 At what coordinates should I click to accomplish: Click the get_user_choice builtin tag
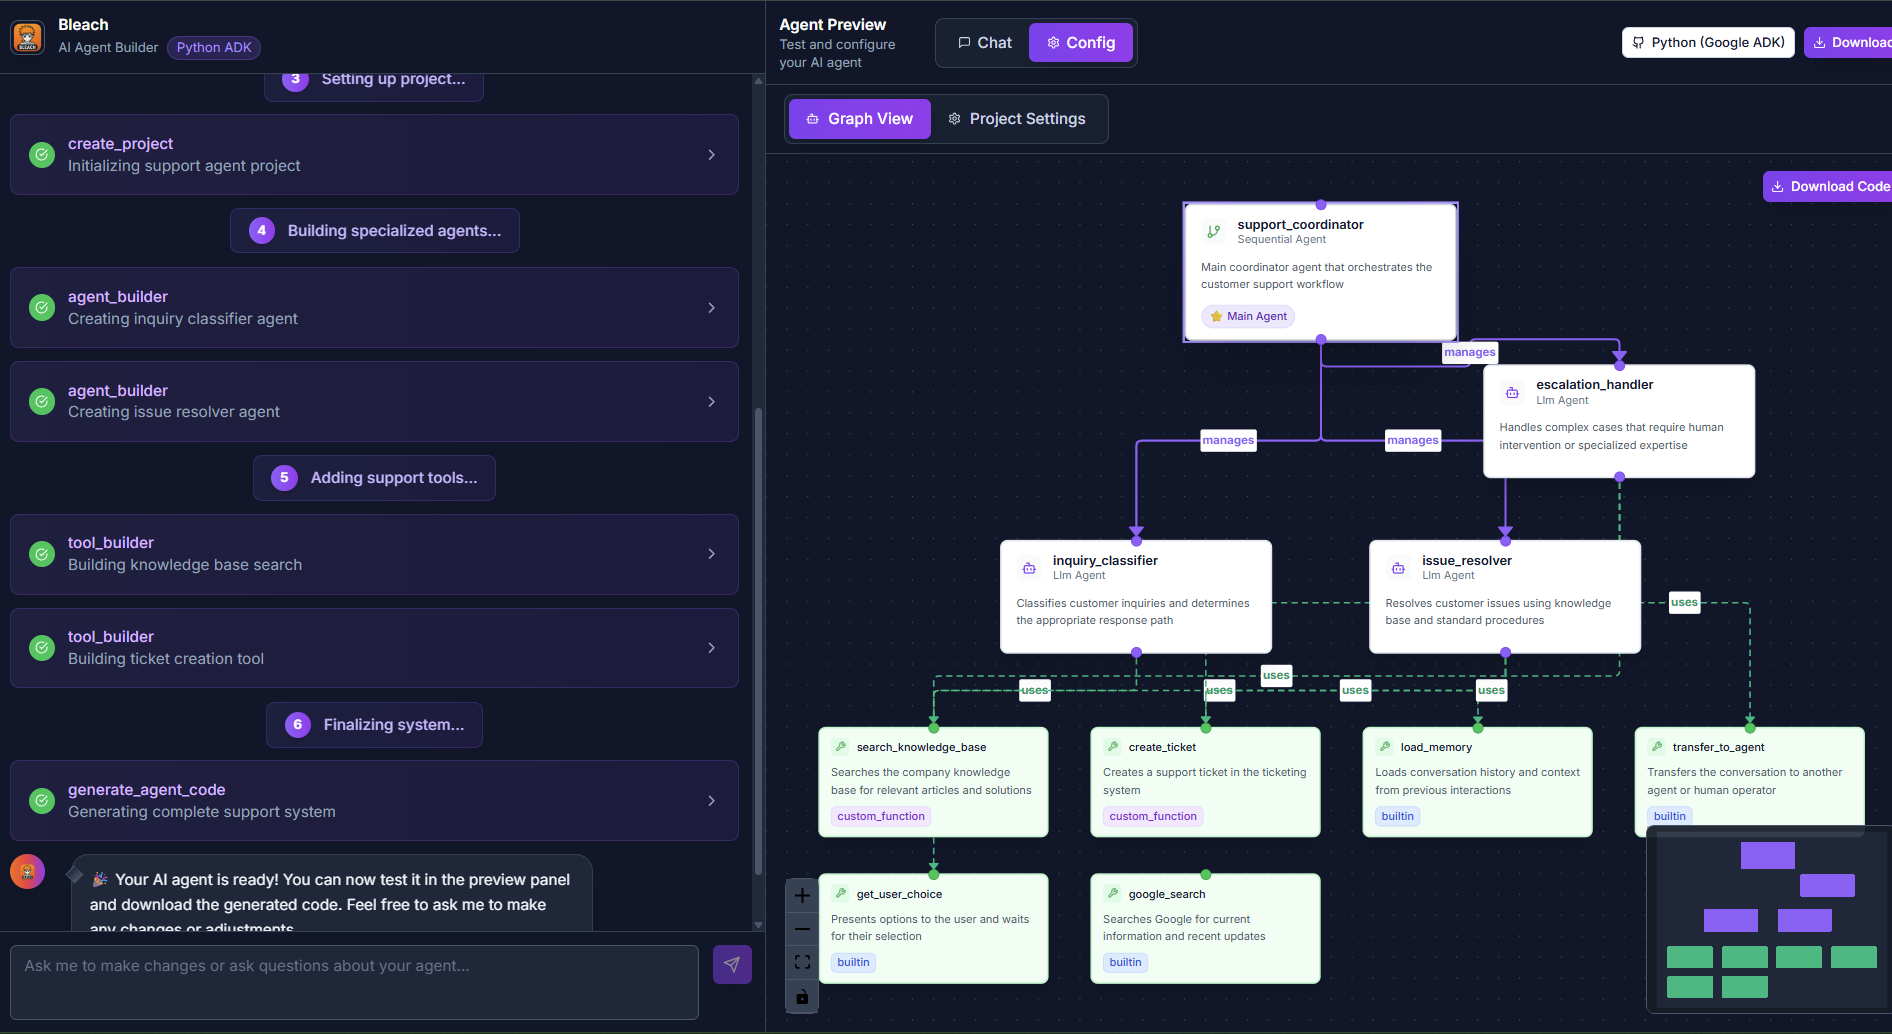click(853, 962)
